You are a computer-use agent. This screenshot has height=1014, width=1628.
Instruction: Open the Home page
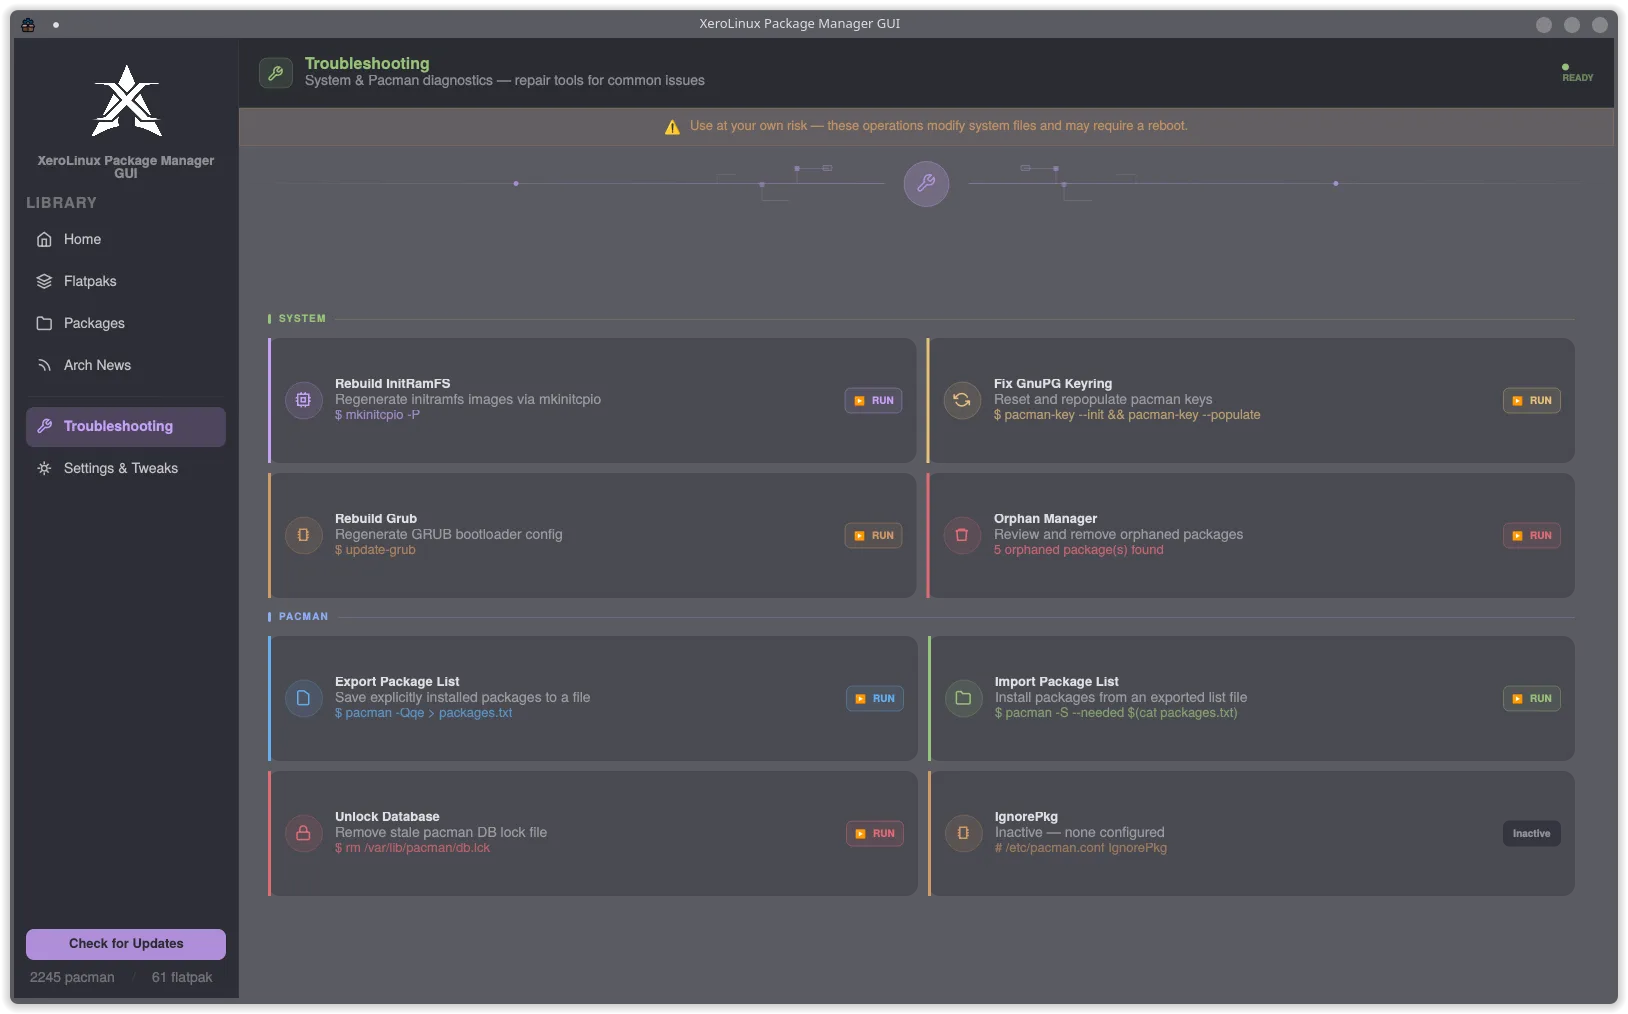(x=126, y=240)
